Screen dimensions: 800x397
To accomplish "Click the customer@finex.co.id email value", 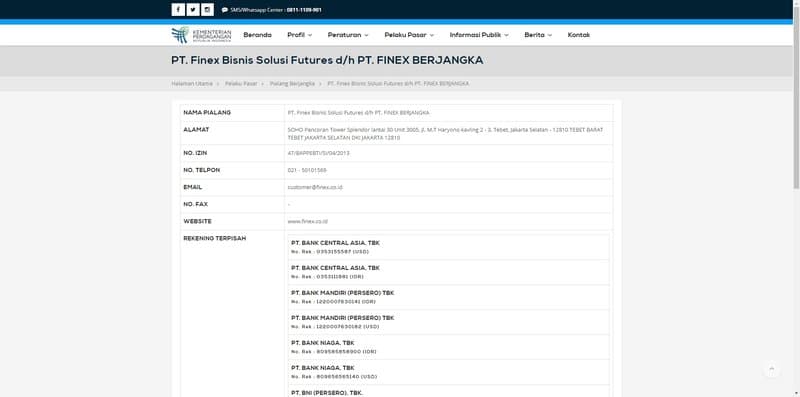I will (315, 187).
